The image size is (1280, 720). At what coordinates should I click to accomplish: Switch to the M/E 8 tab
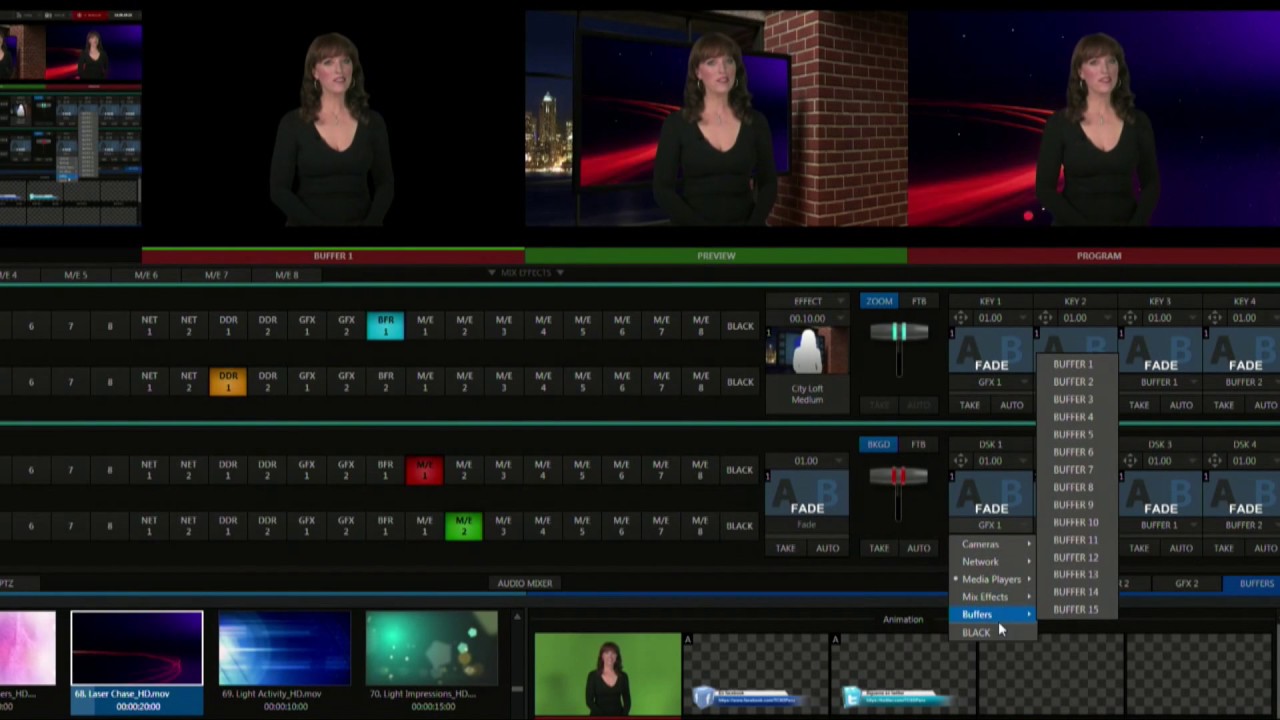[x=286, y=274]
